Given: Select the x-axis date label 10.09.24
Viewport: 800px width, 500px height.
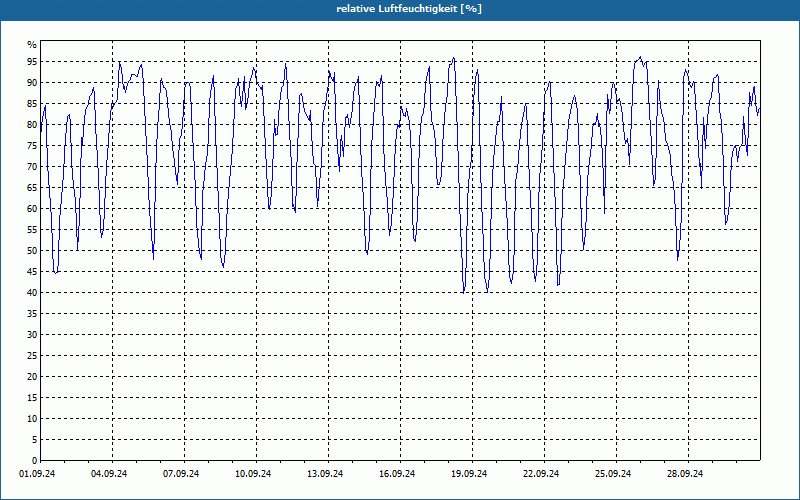Looking at the screenshot, I should [x=253, y=474].
